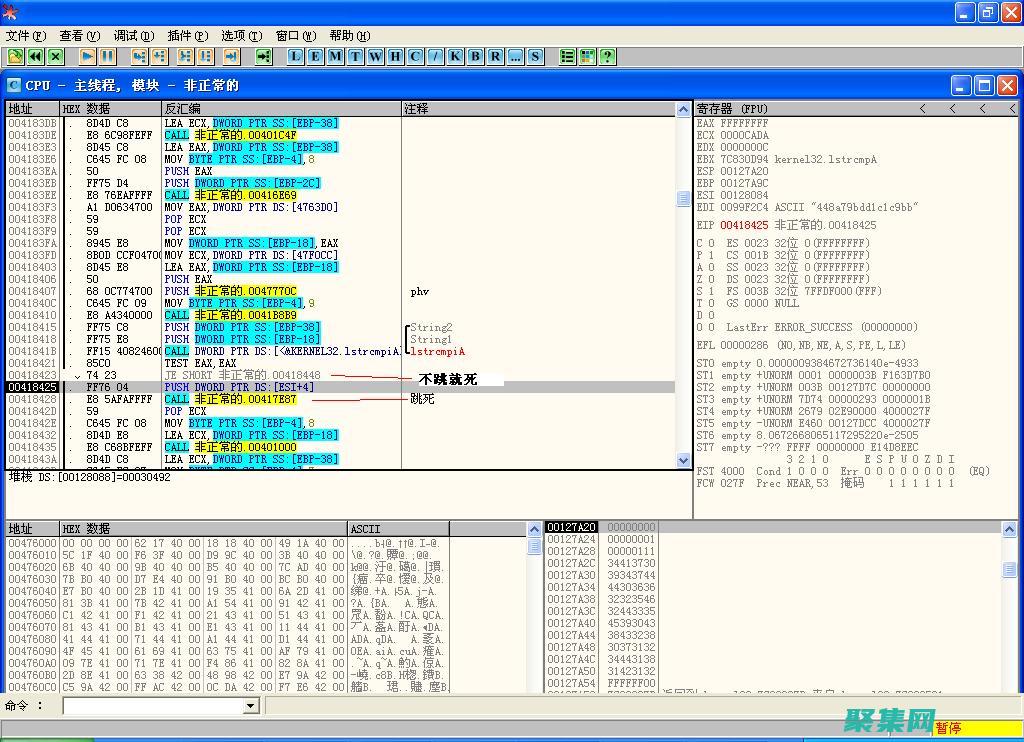The height and width of the screenshot is (742, 1024).
Task: Show the Call stack with K button
Action: [x=455, y=57]
